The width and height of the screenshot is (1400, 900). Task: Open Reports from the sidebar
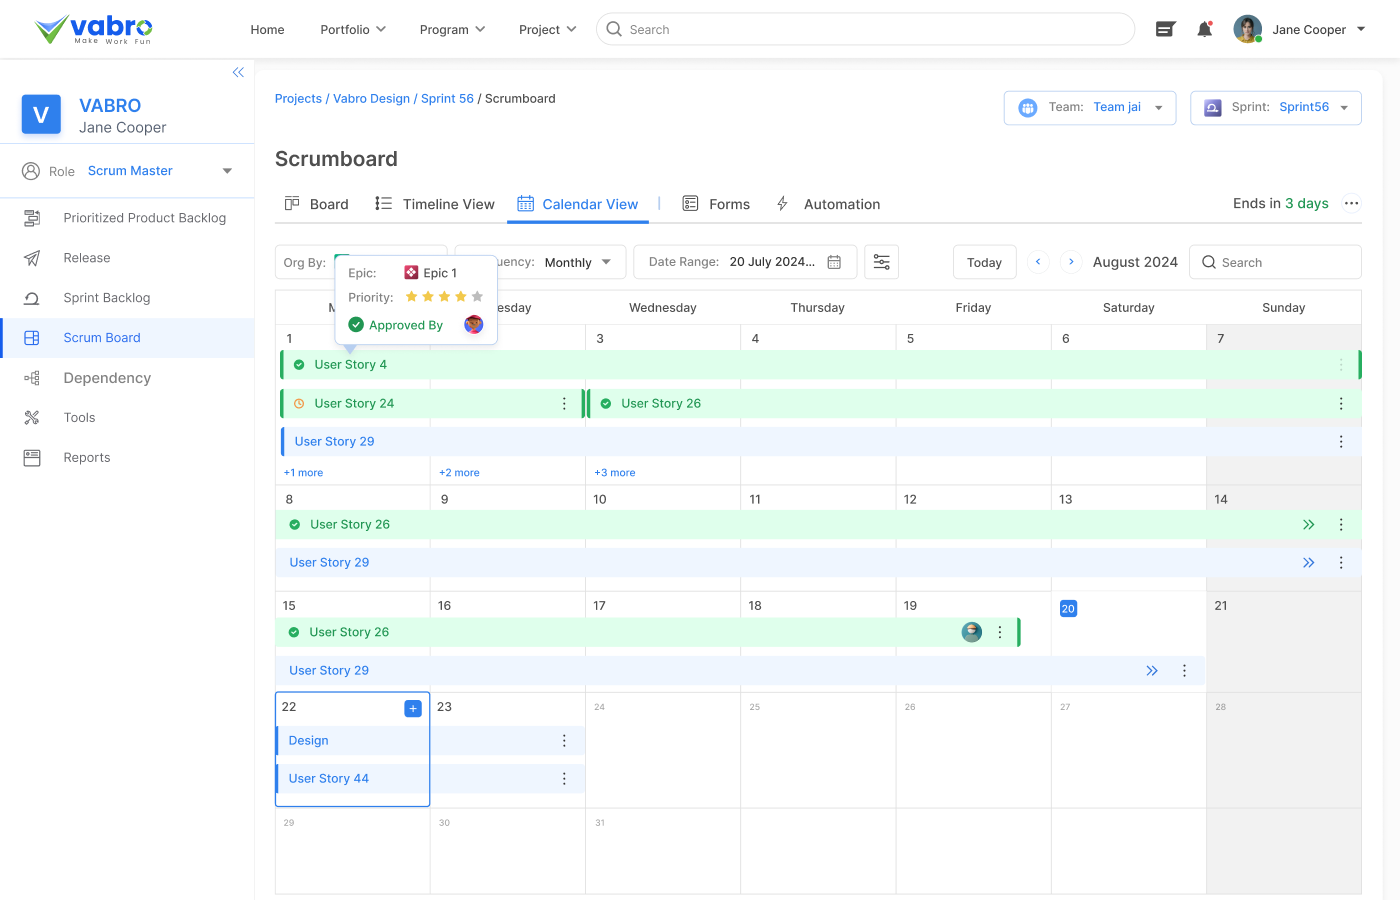tap(31, 457)
